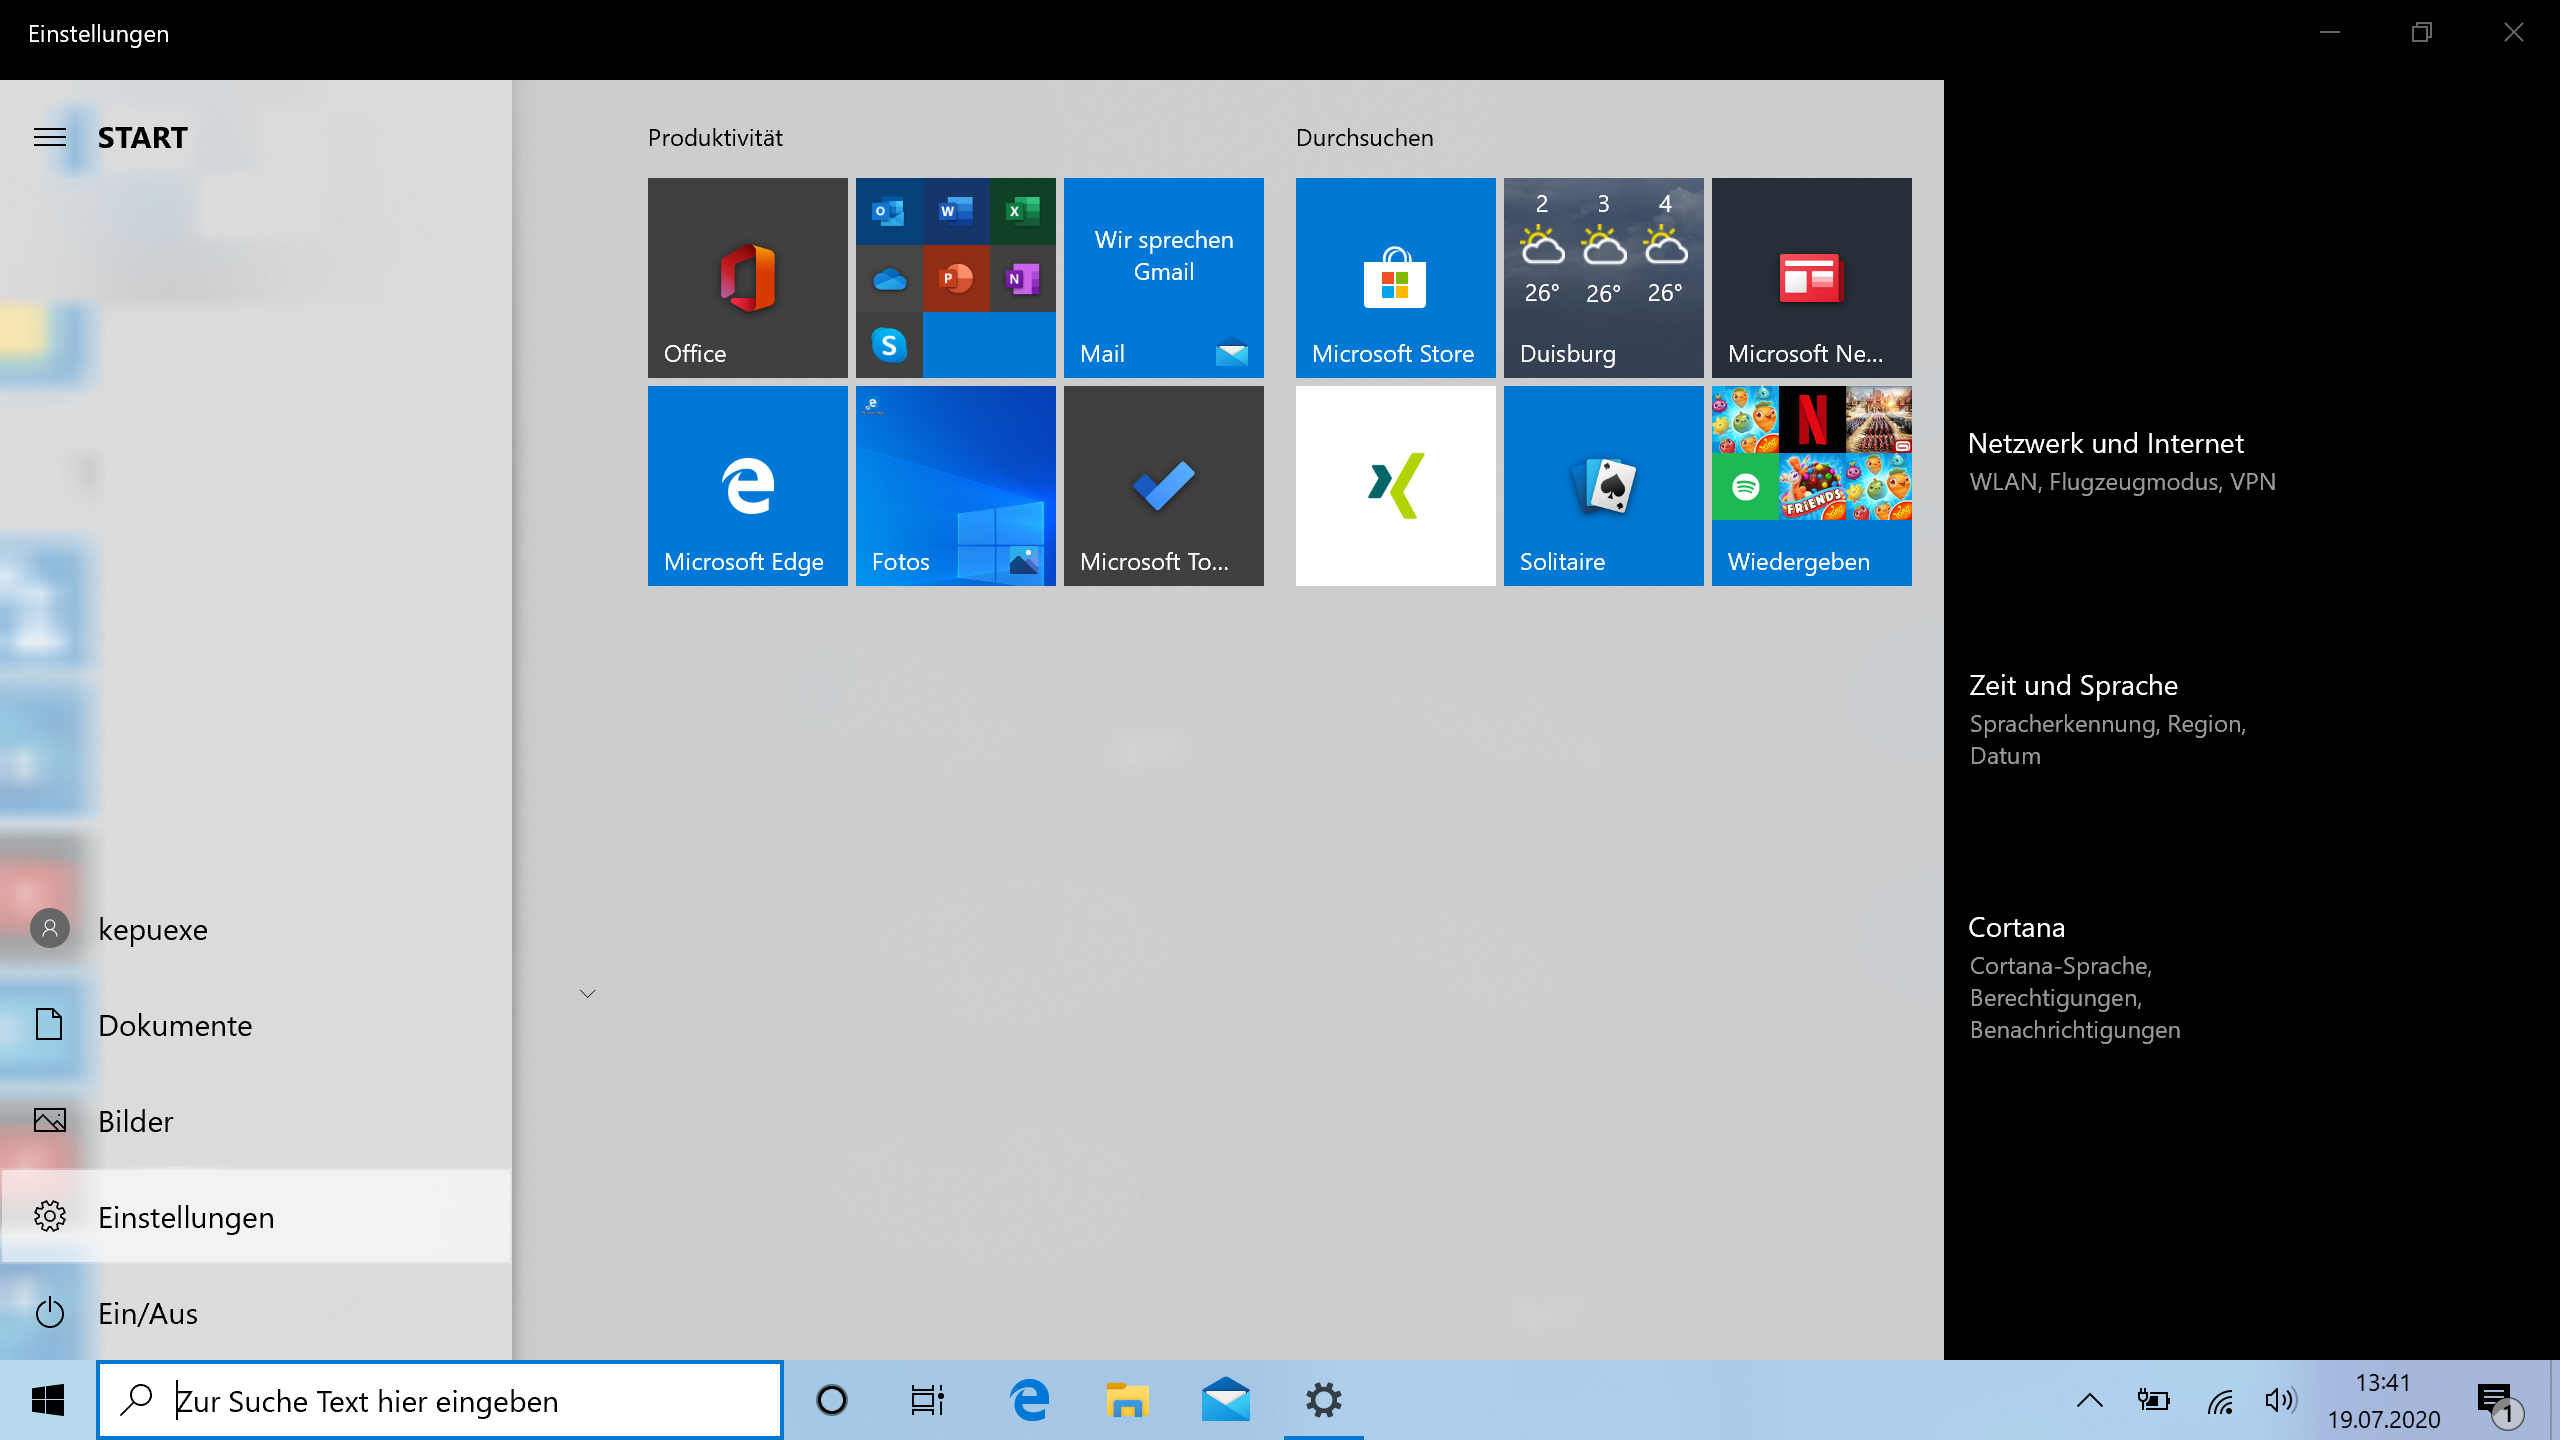Open battery status in system tray
Image resolution: width=2560 pixels, height=1440 pixels.
point(2153,1400)
